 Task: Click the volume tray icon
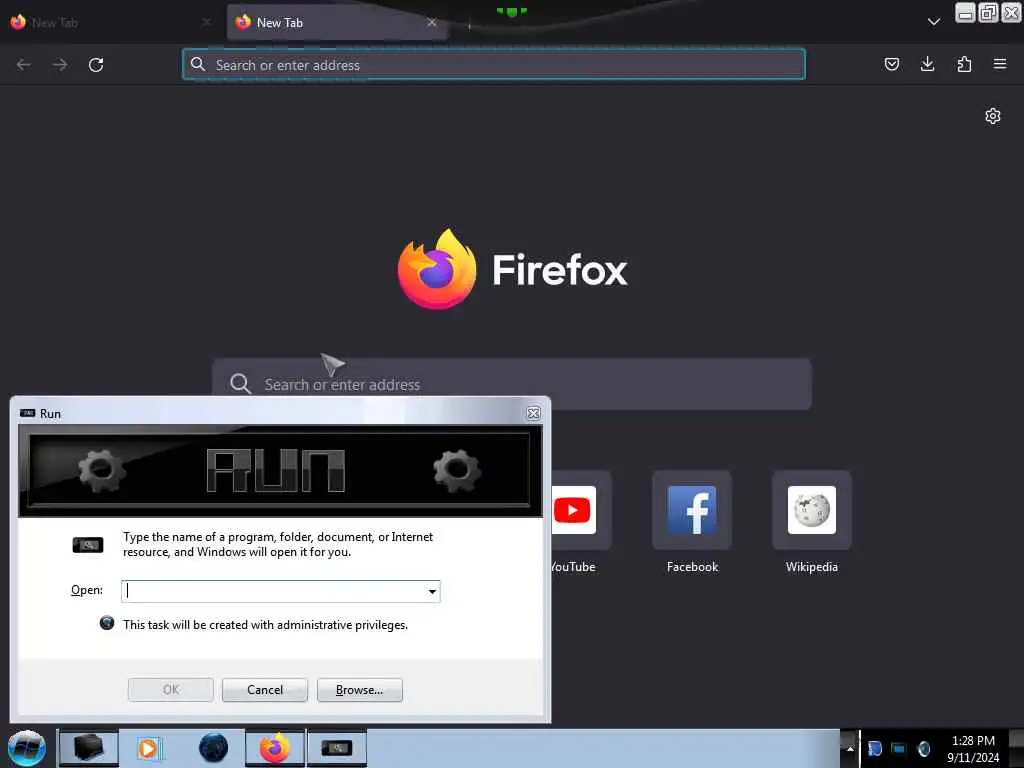pos(923,748)
